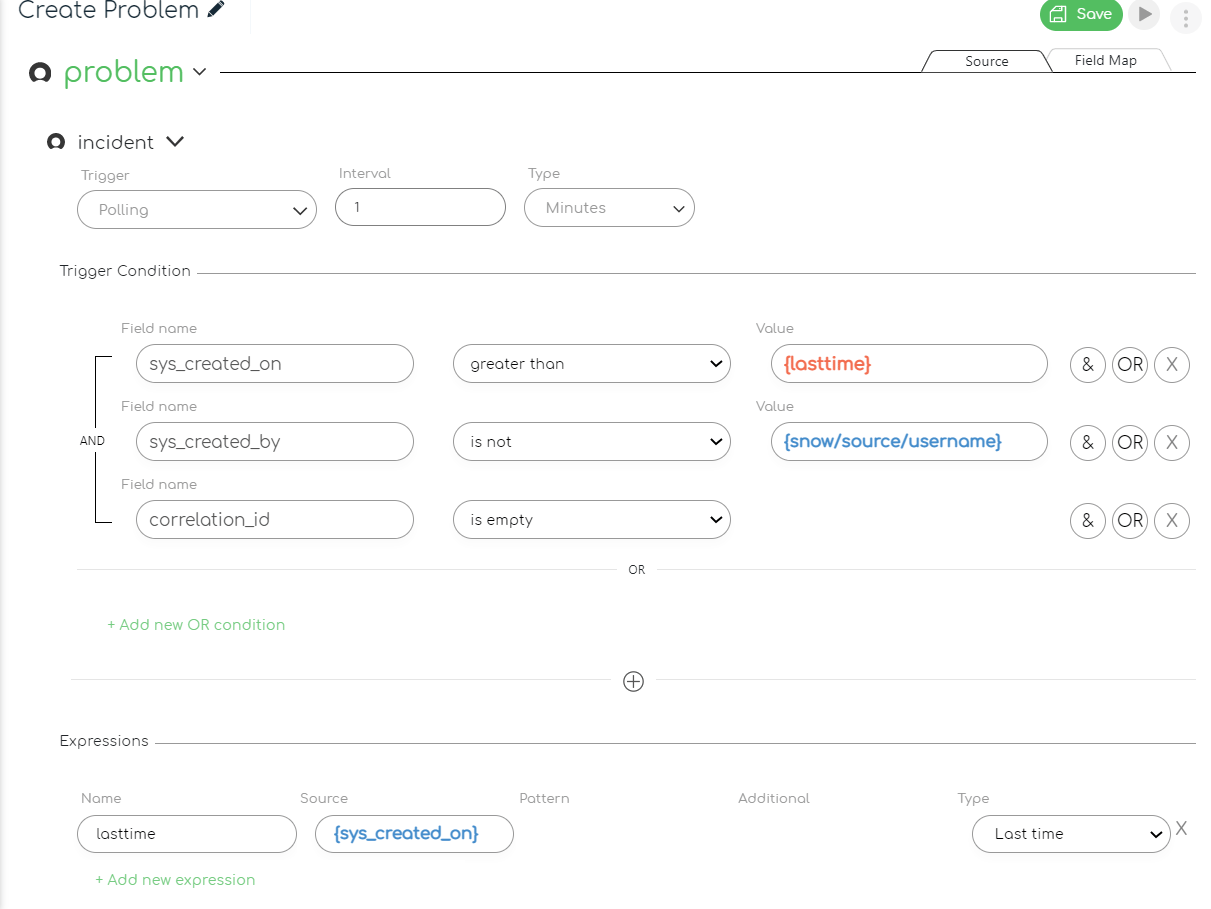This screenshot has width=1211, height=909.
Task: Click the {snow/source/username} value field
Action: (x=909, y=442)
